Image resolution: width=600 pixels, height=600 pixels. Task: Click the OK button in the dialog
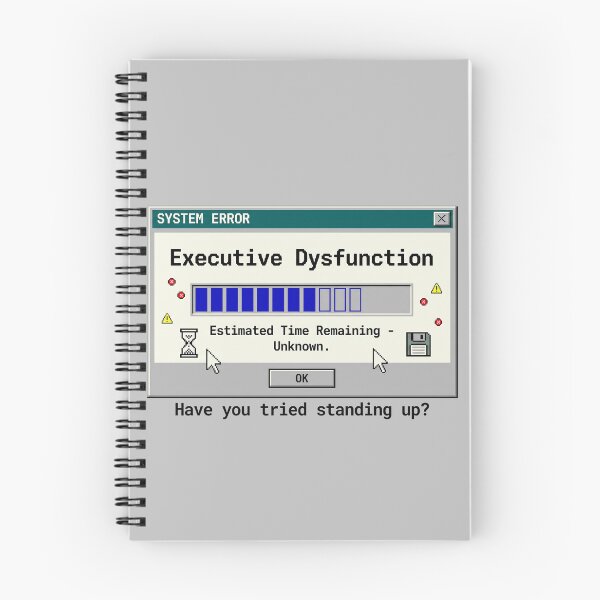(302, 378)
